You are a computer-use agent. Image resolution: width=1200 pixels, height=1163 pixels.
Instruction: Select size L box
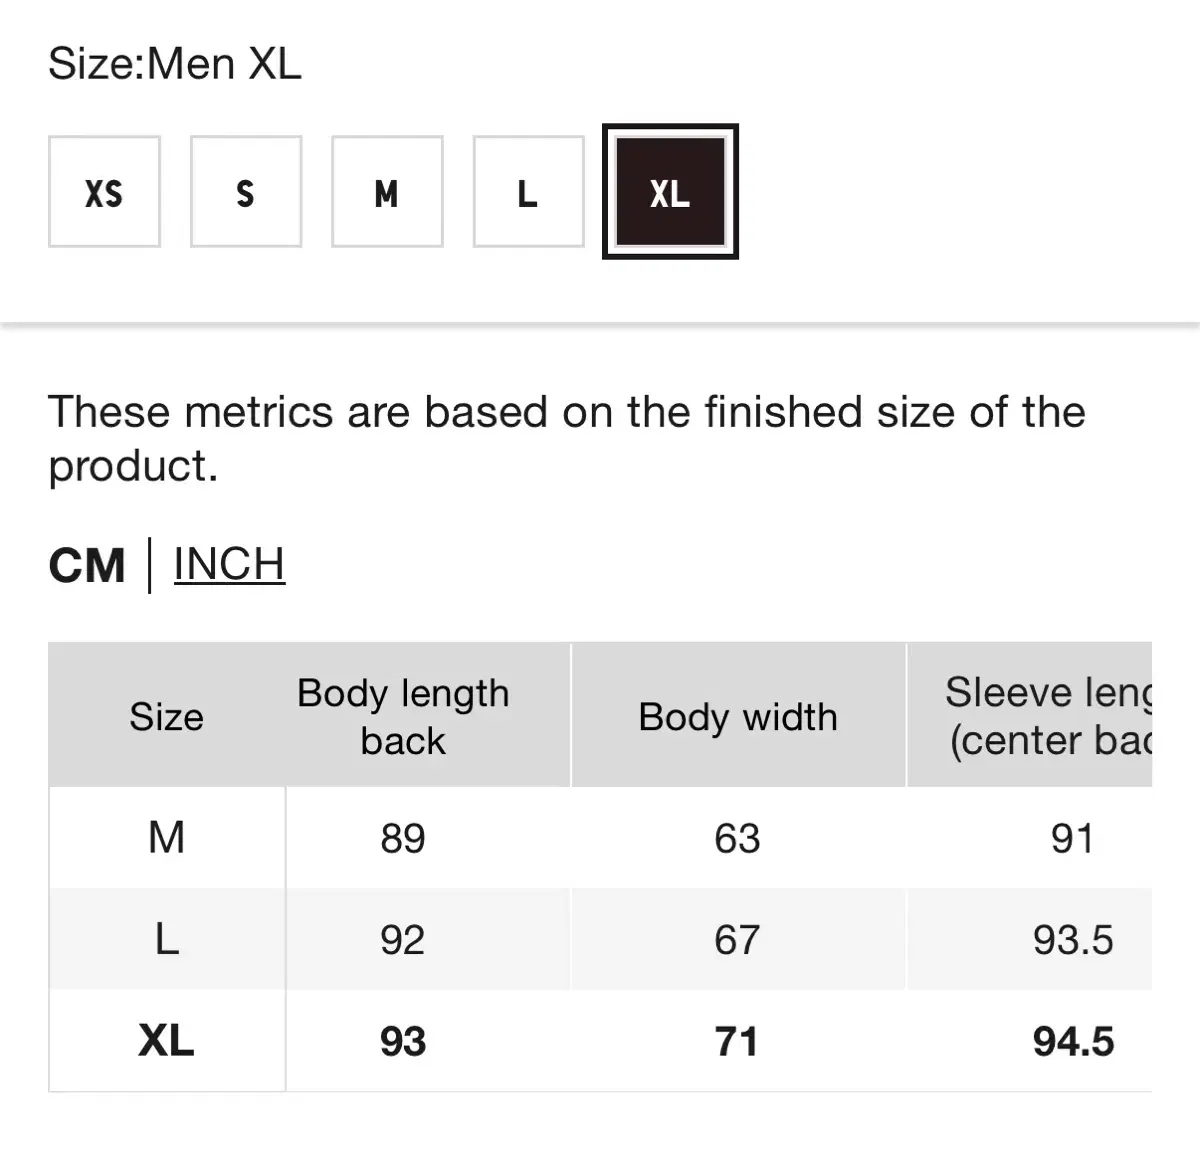(x=528, y=192)
